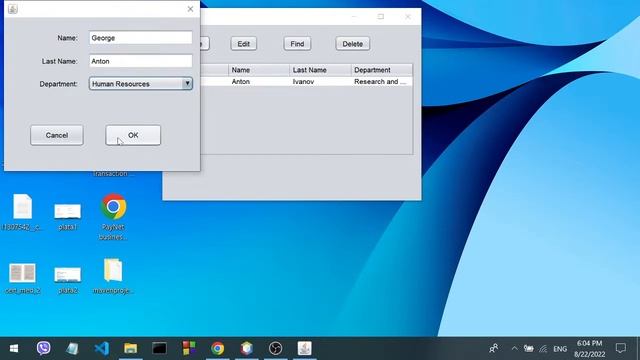Open the notepad-like app next to Viber

click(72, 348)
